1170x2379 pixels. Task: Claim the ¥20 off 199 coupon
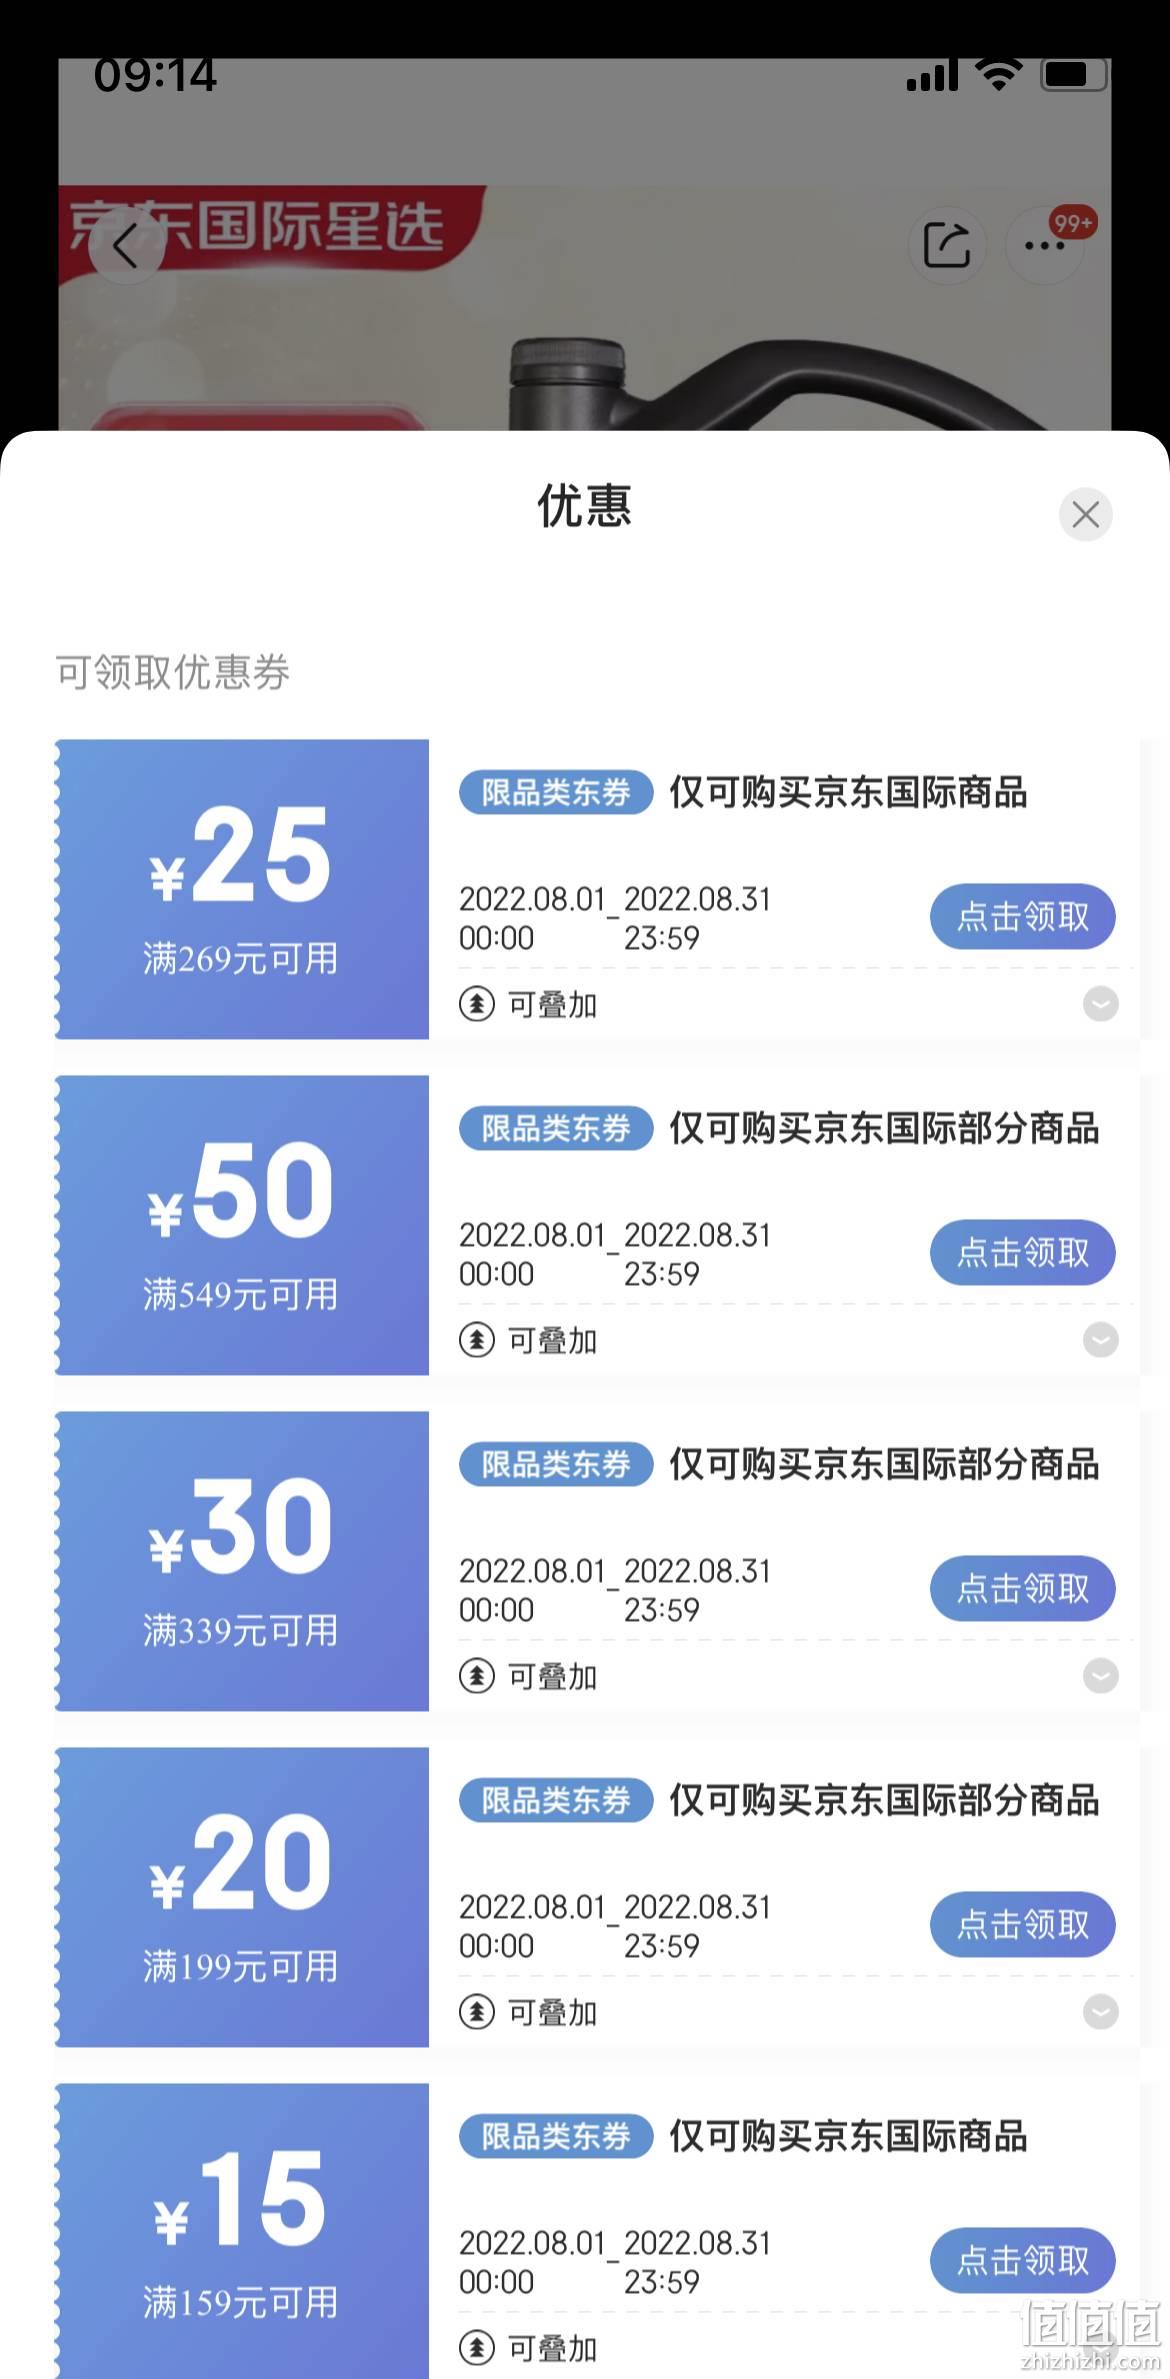(x=1023, y=1925)
